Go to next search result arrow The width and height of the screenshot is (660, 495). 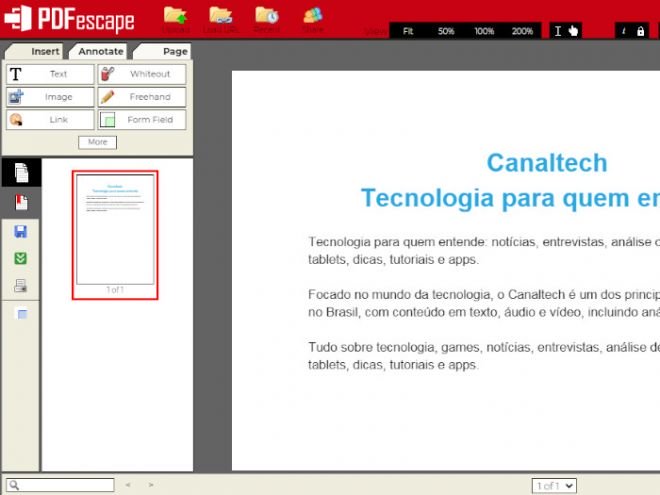151,485
